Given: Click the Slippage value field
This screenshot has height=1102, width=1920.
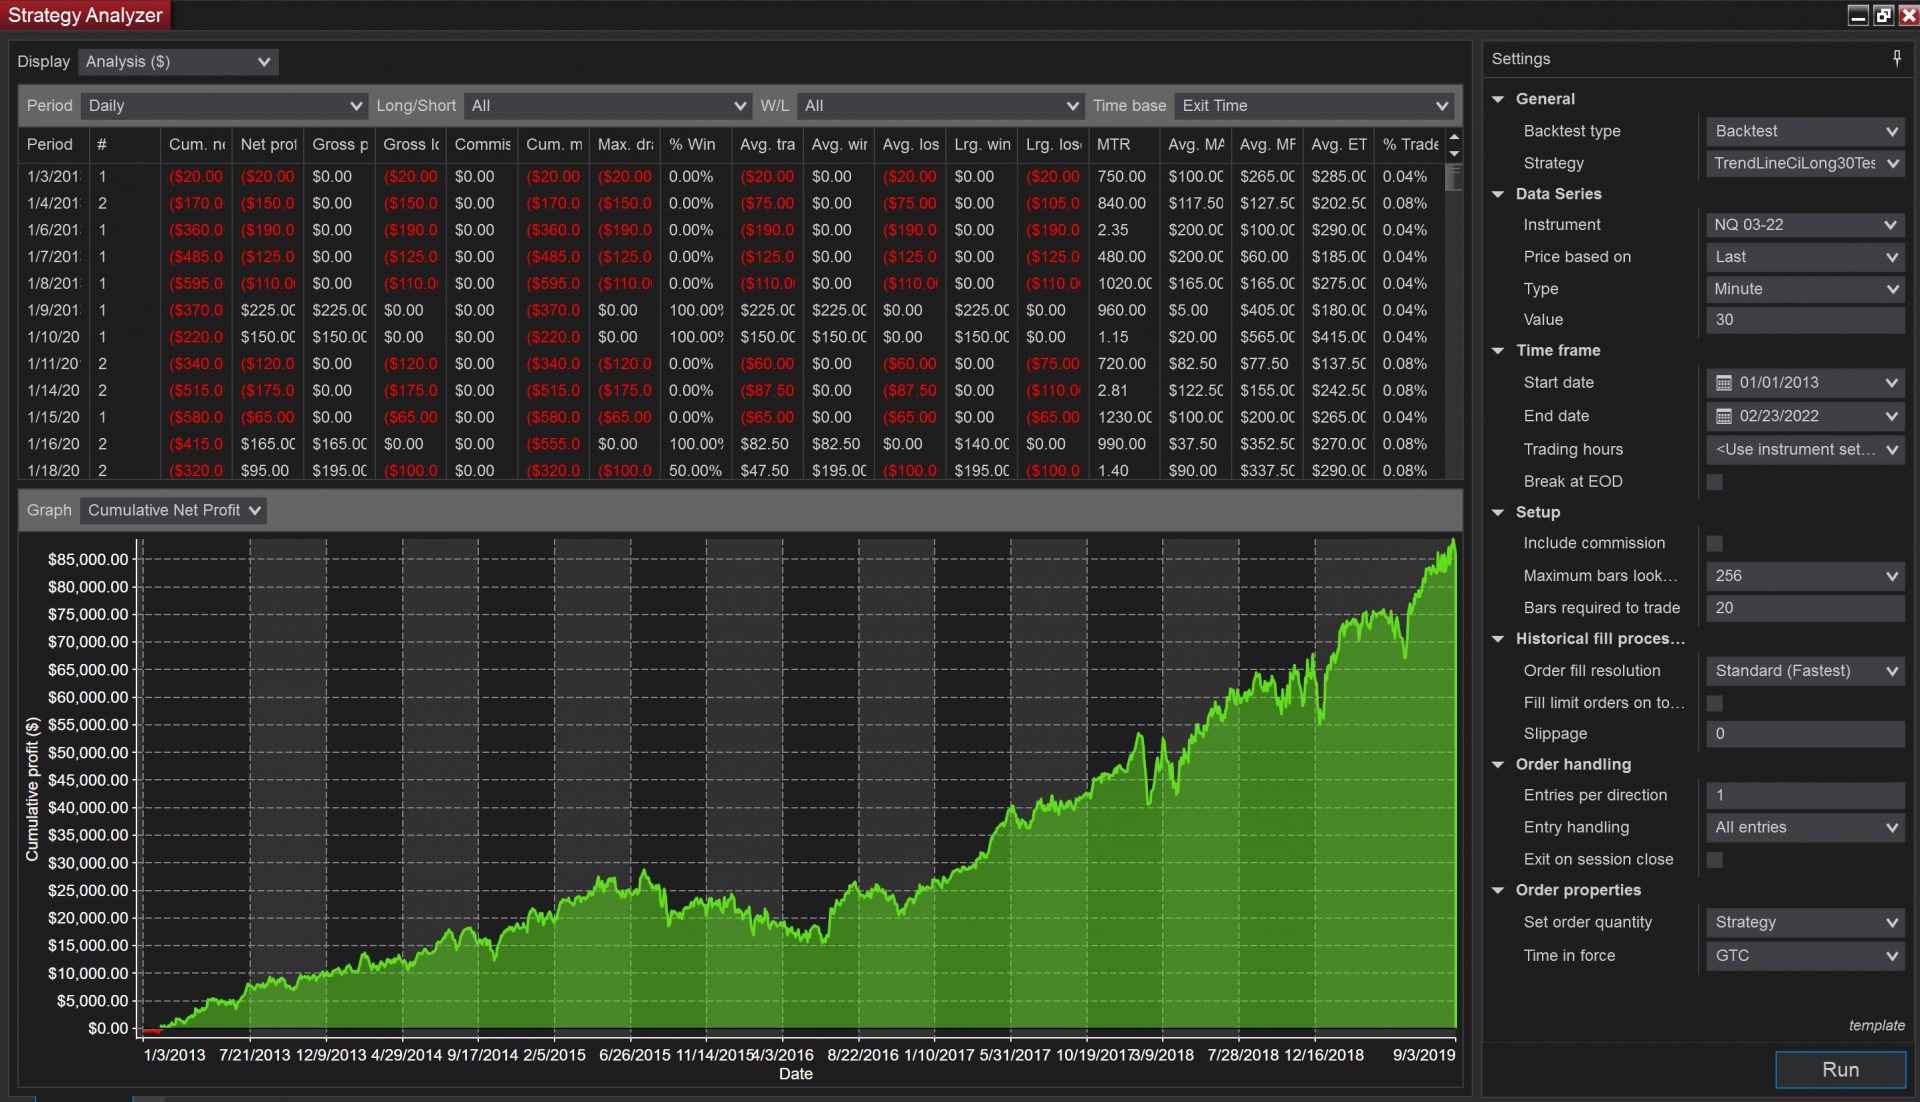Looking at the screenshot, I should pos(1805,734).
